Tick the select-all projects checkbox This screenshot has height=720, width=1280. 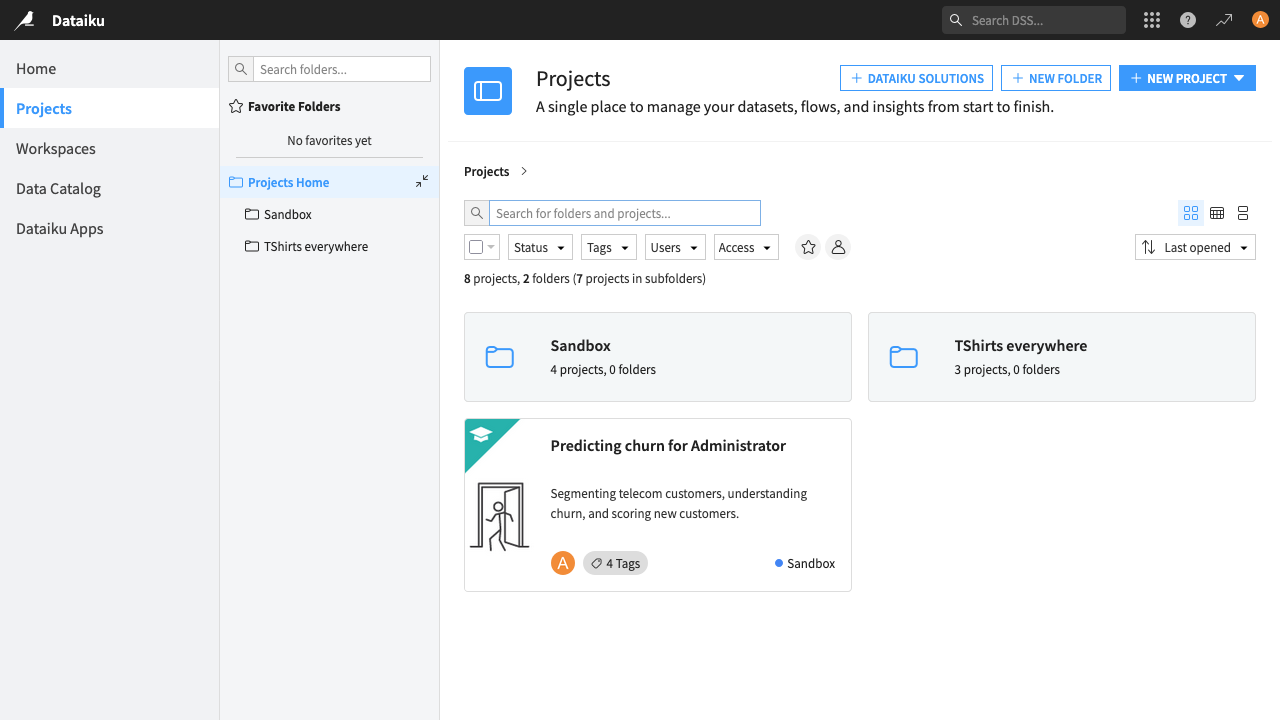(476, 247)
